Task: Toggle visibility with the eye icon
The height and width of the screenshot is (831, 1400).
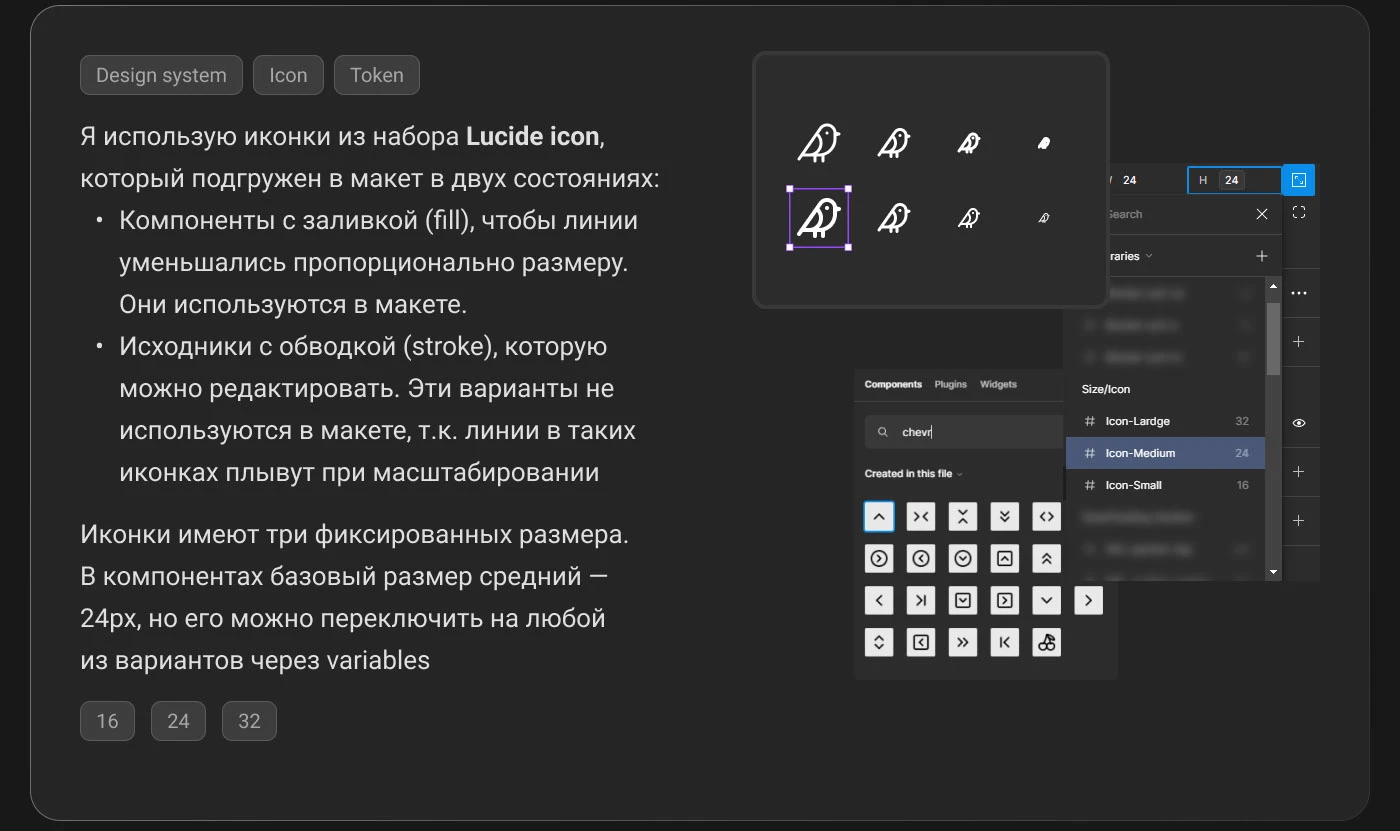Action: click(1299, 422)
